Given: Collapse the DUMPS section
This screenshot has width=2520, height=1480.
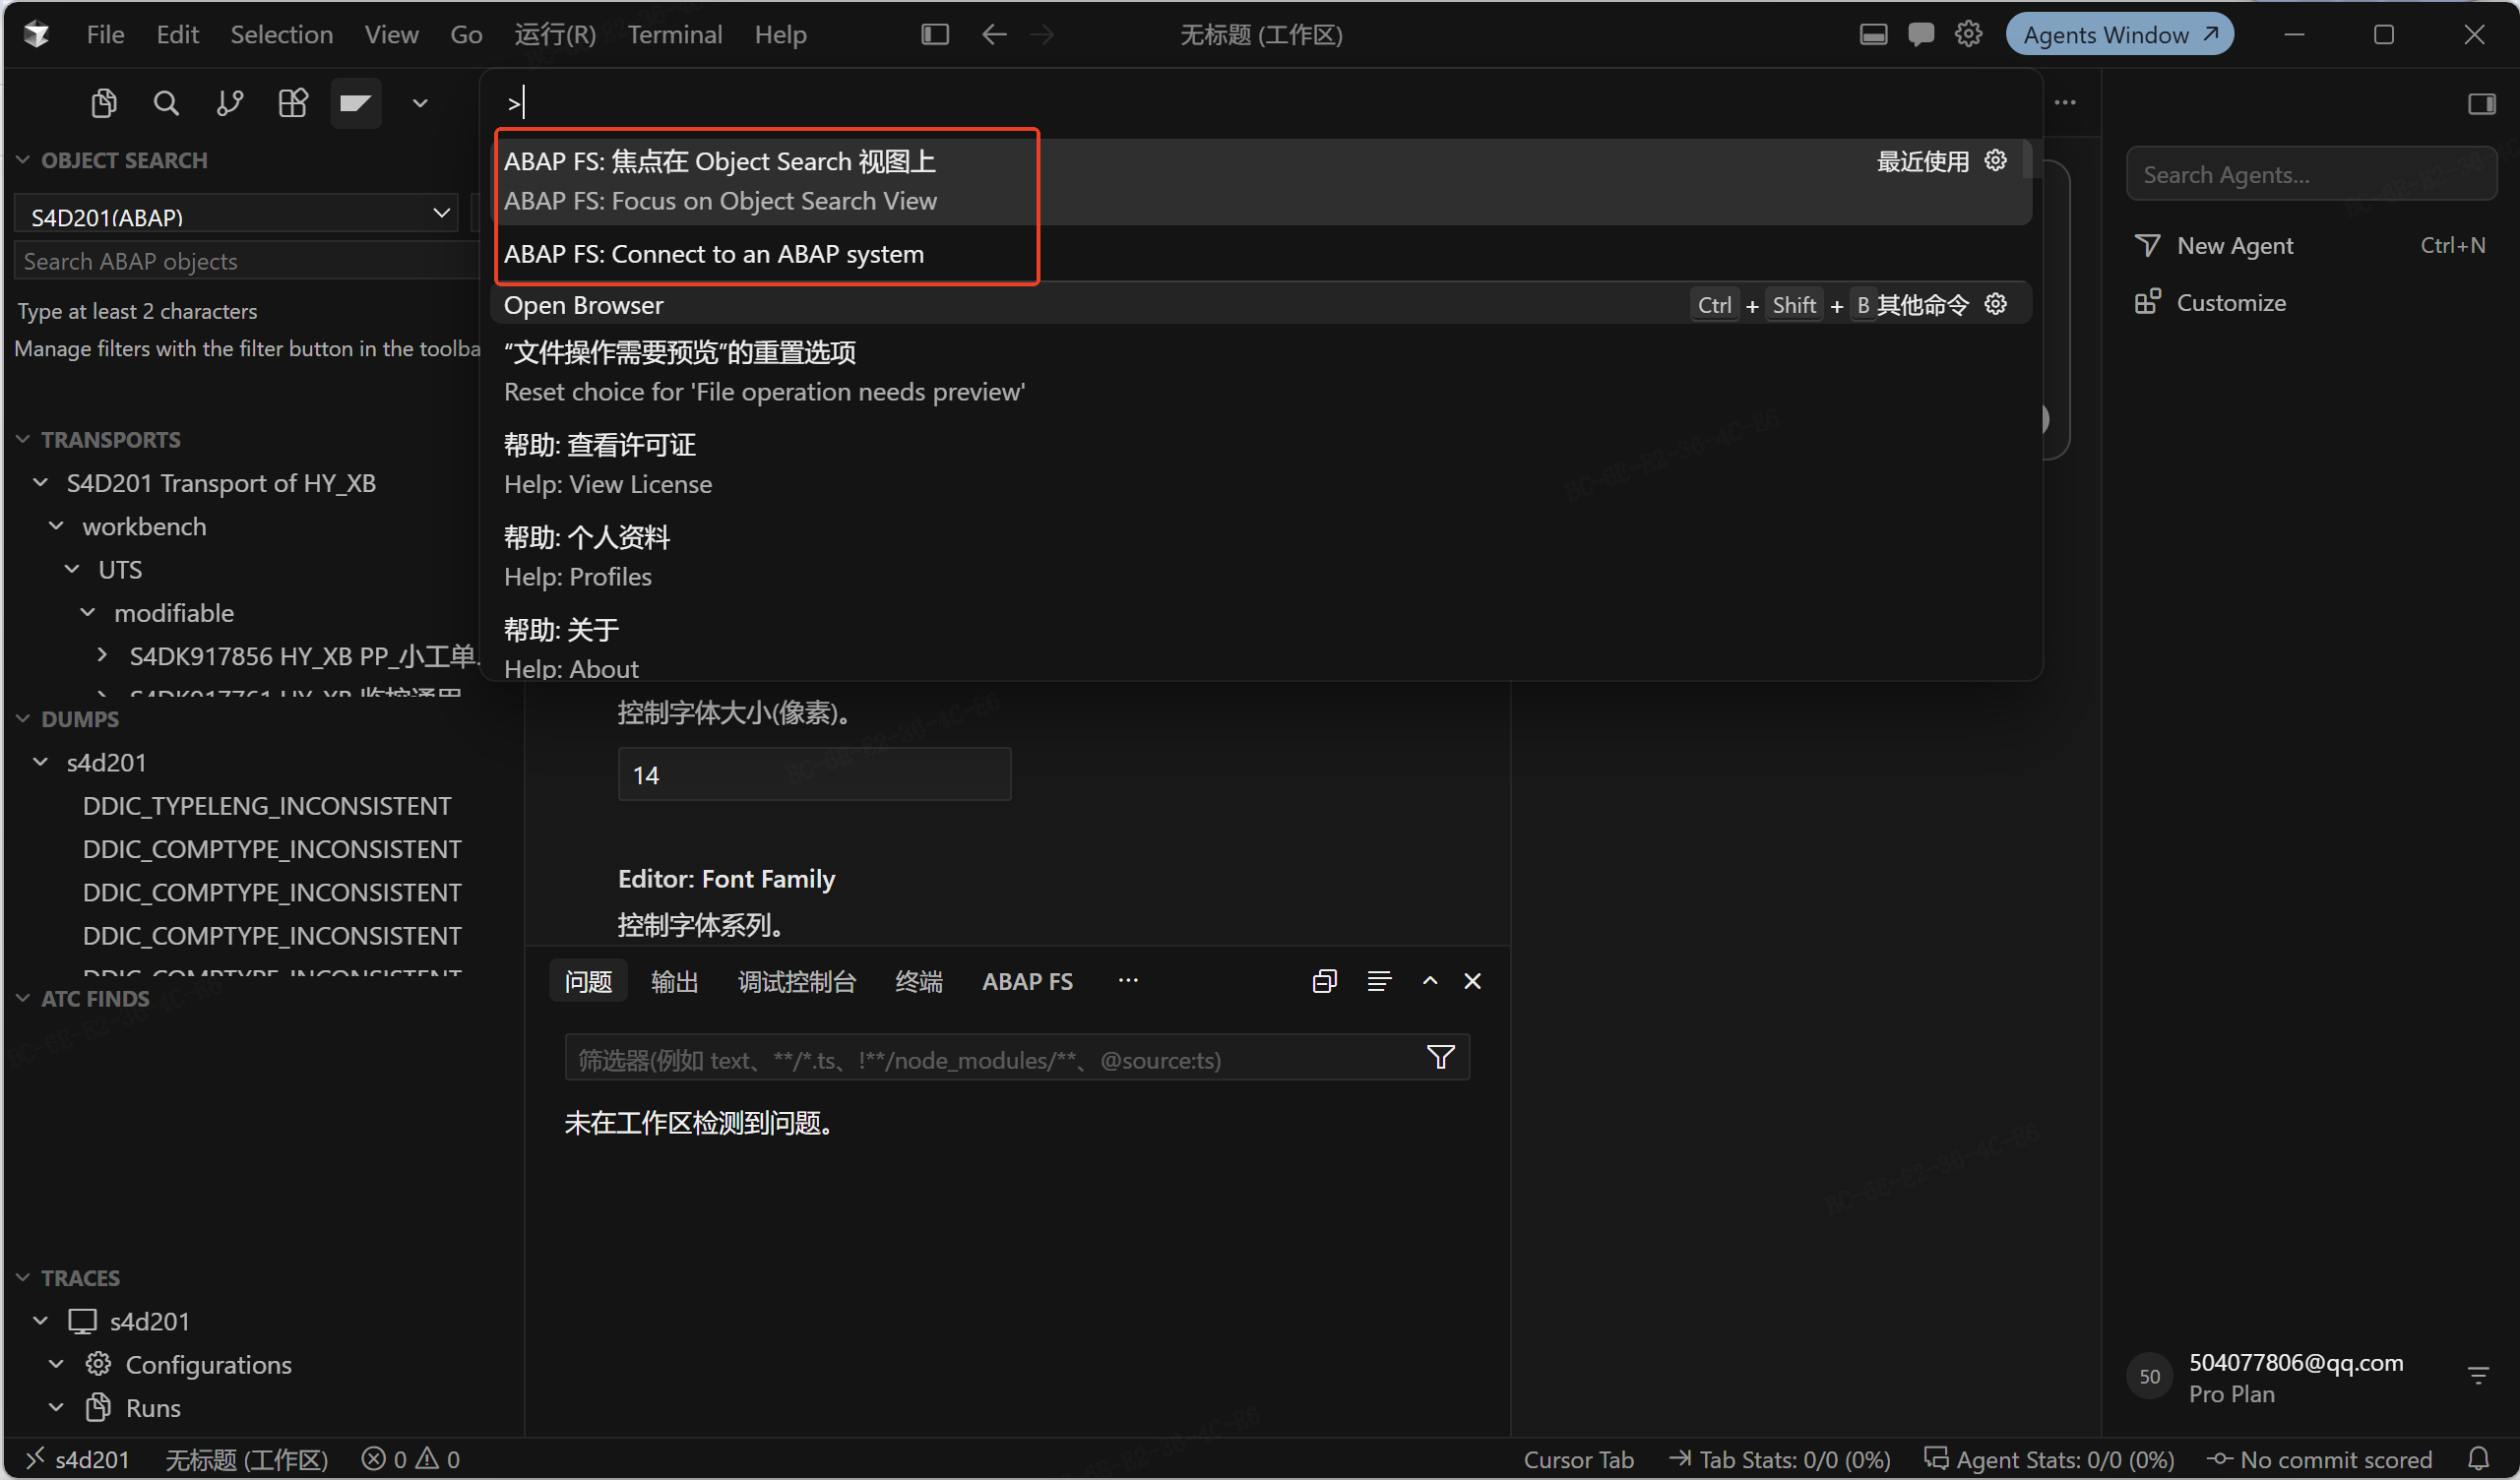Looking at the screenshot, I should [23, 719].
